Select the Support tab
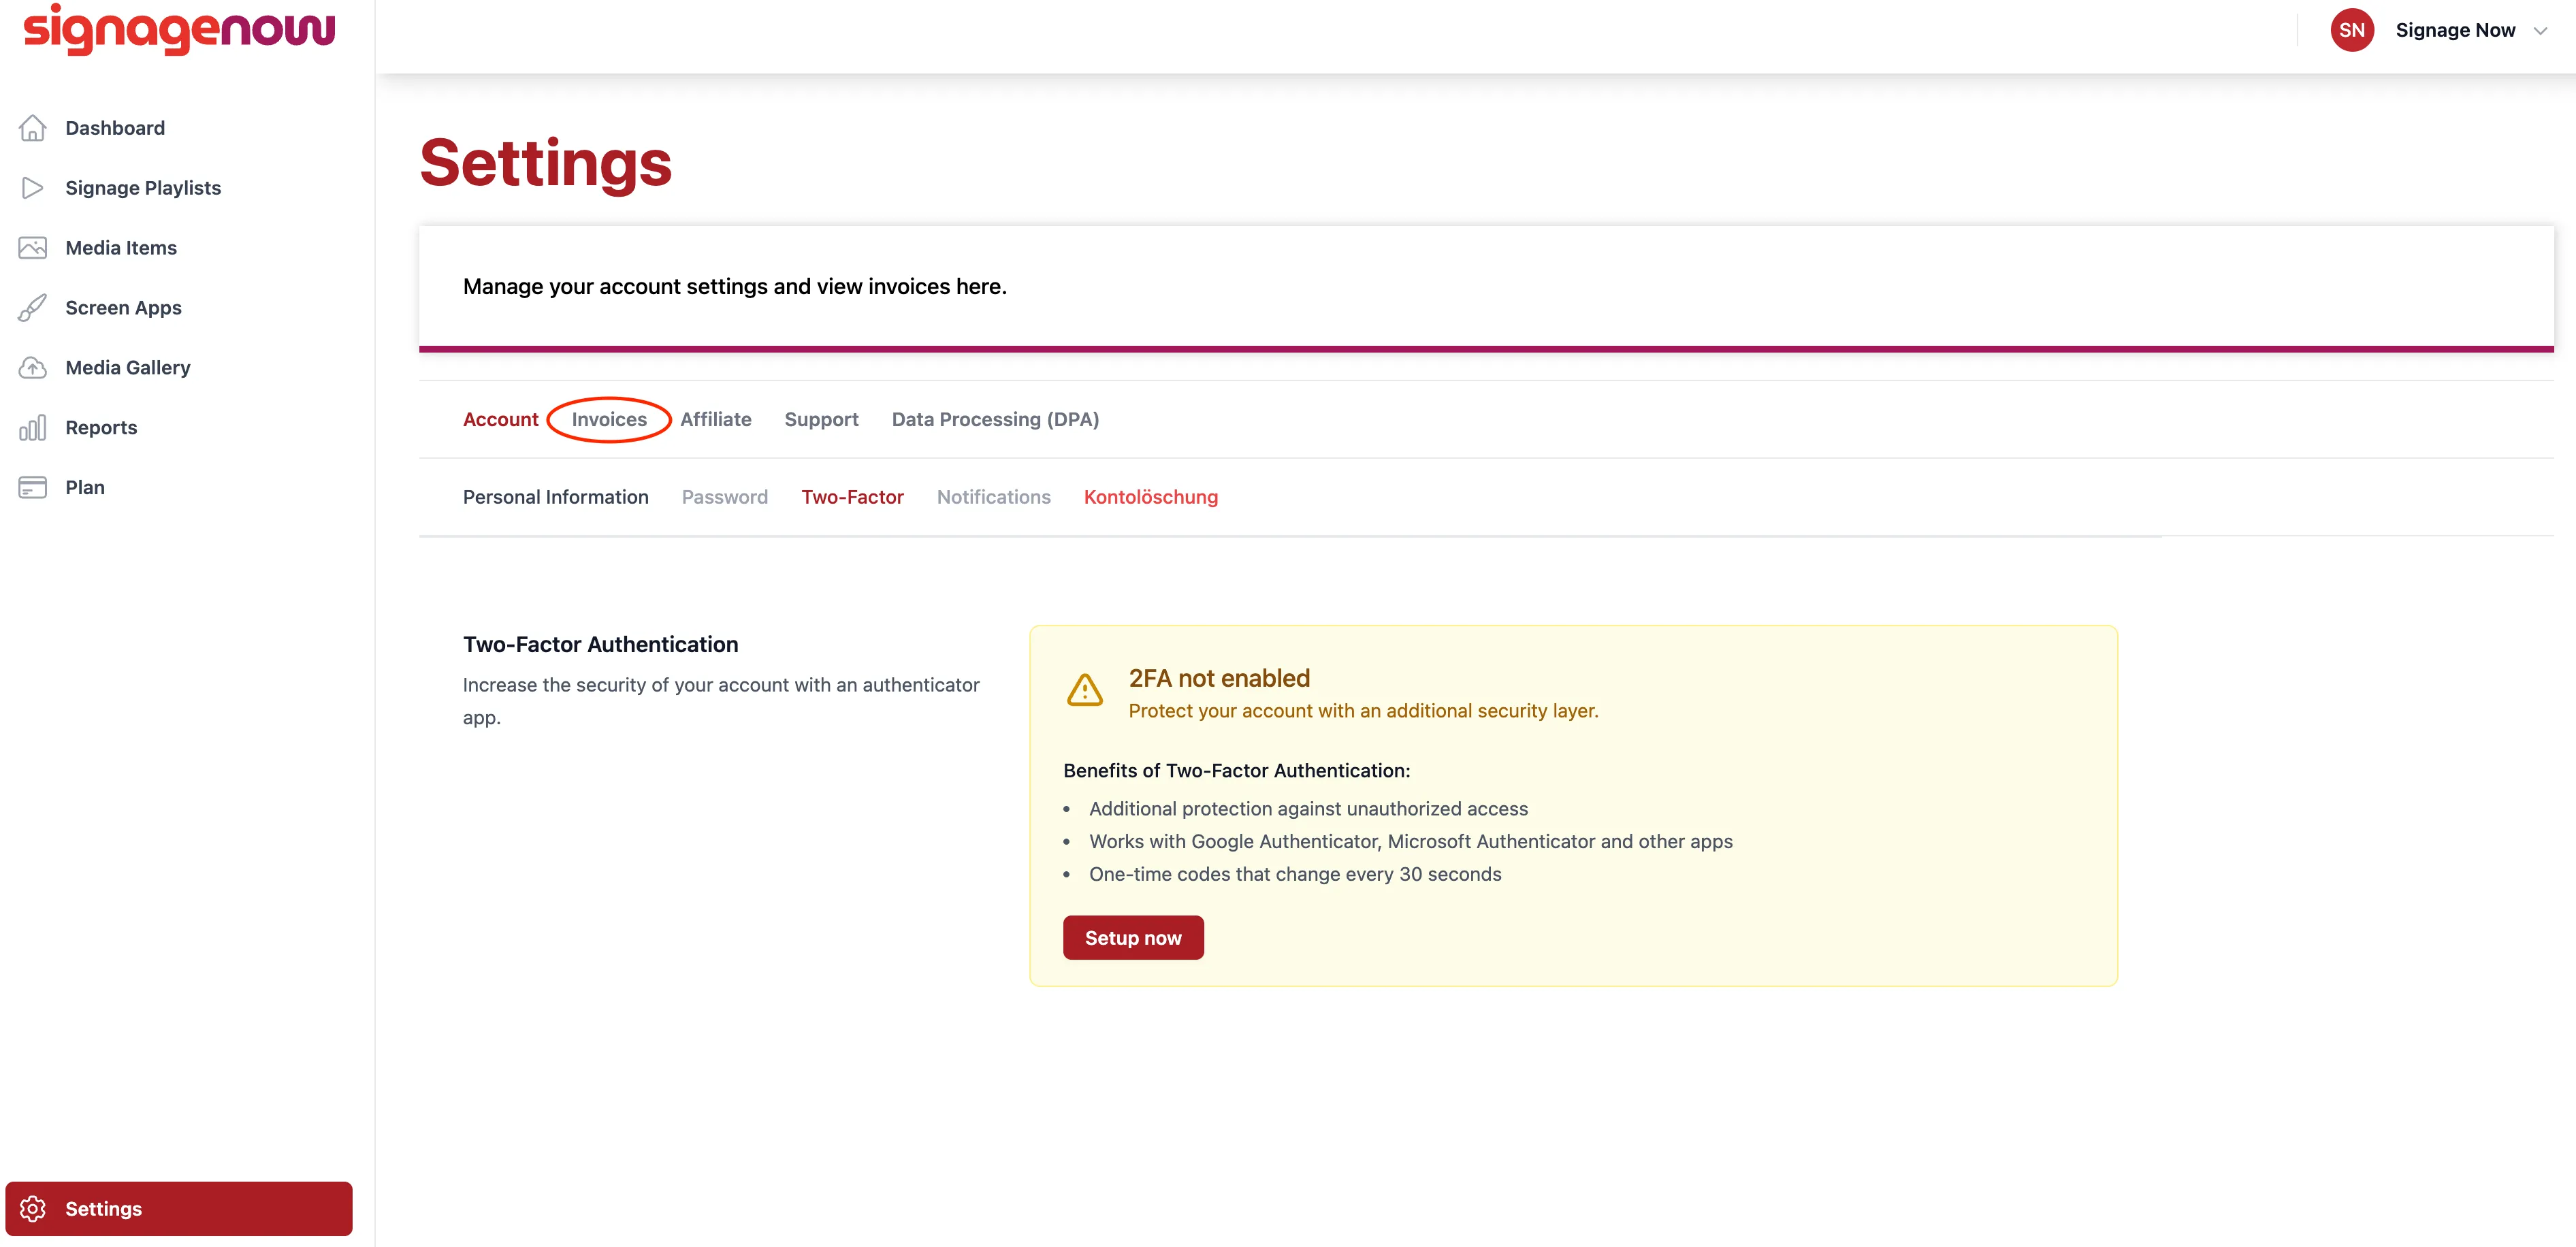This screenshot has width=2576, height=1247. point(821,419)
